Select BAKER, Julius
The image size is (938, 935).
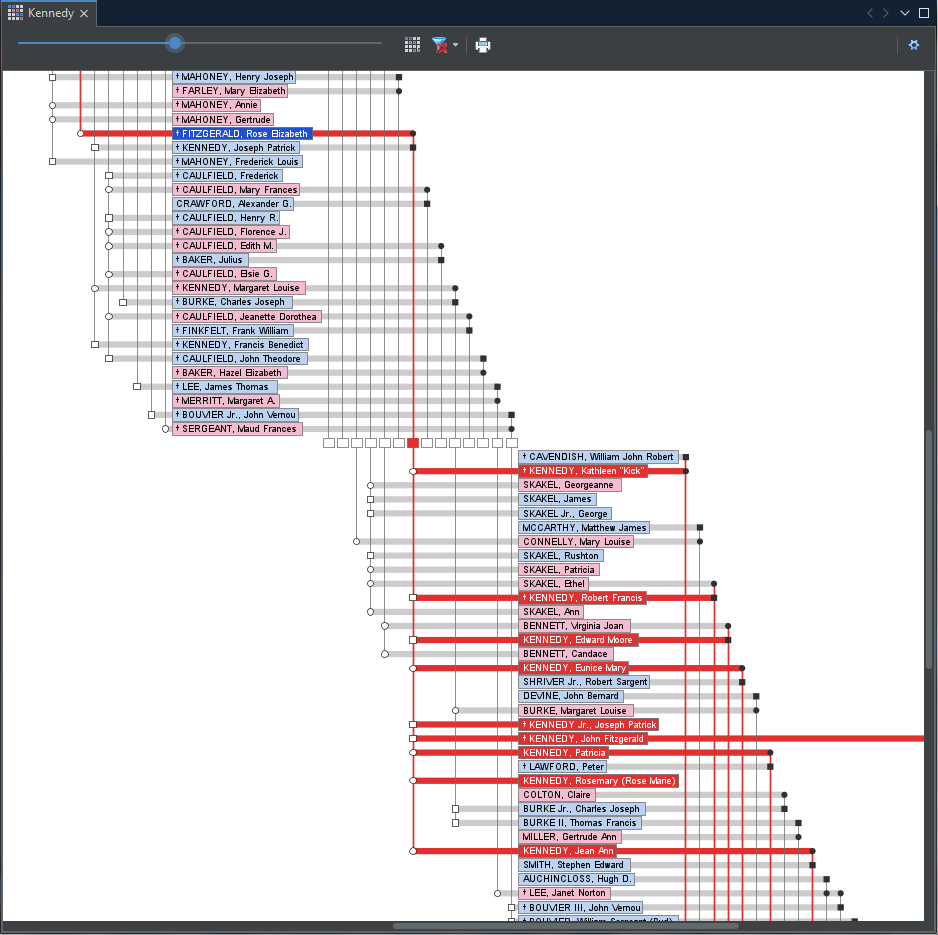click(211, 260)
